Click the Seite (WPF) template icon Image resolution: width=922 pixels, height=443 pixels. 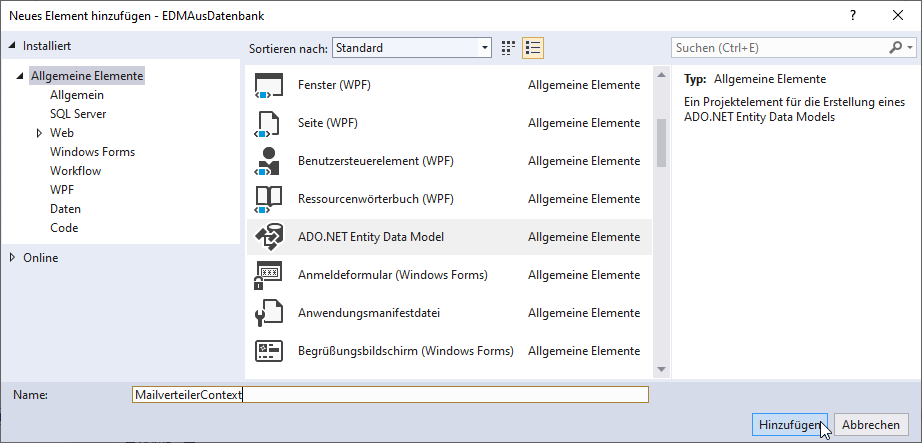click(x=269, y=124)
